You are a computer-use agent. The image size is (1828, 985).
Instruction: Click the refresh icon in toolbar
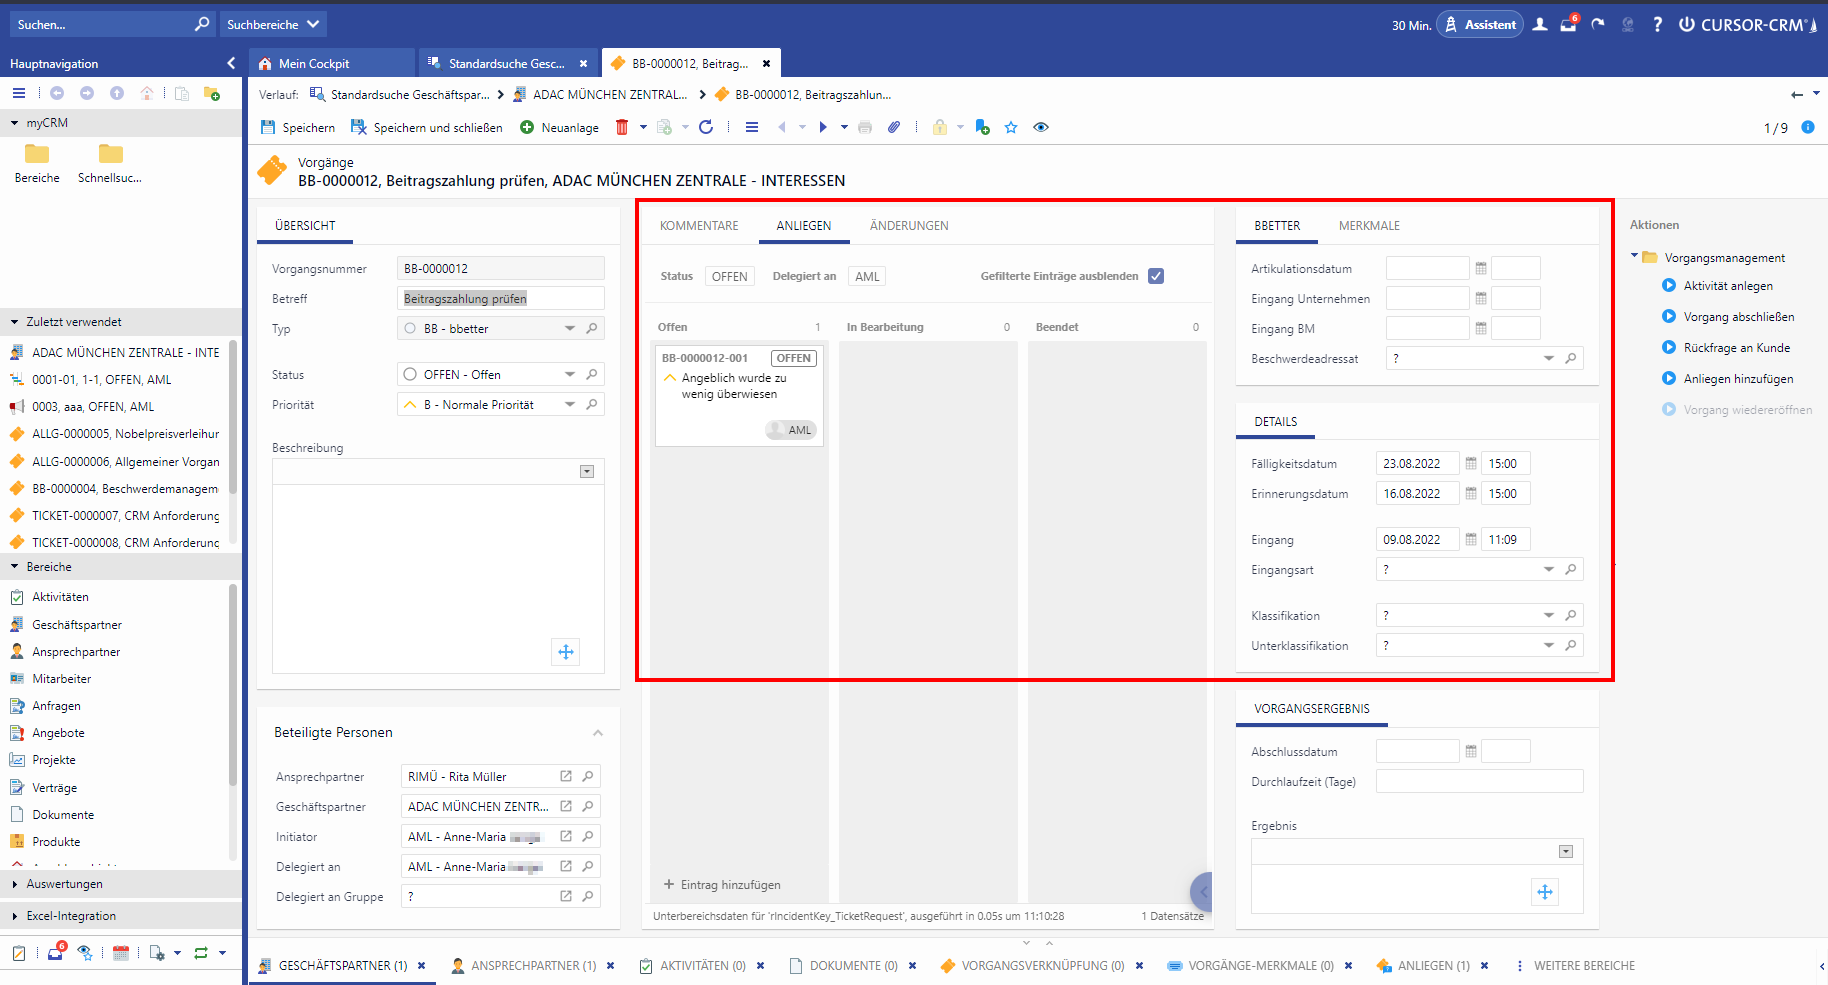point(706,127)
